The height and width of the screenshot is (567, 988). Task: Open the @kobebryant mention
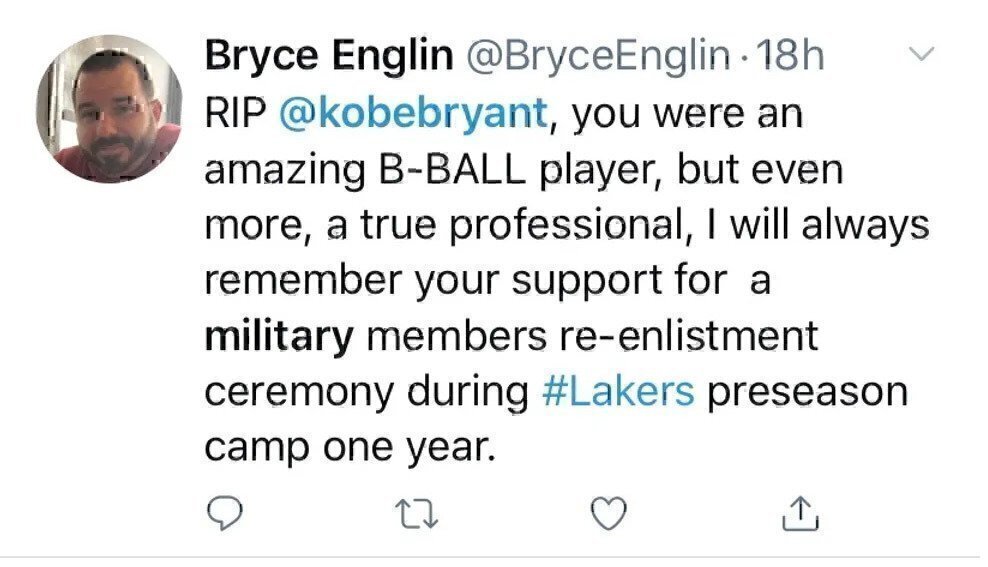coord(415,114)
